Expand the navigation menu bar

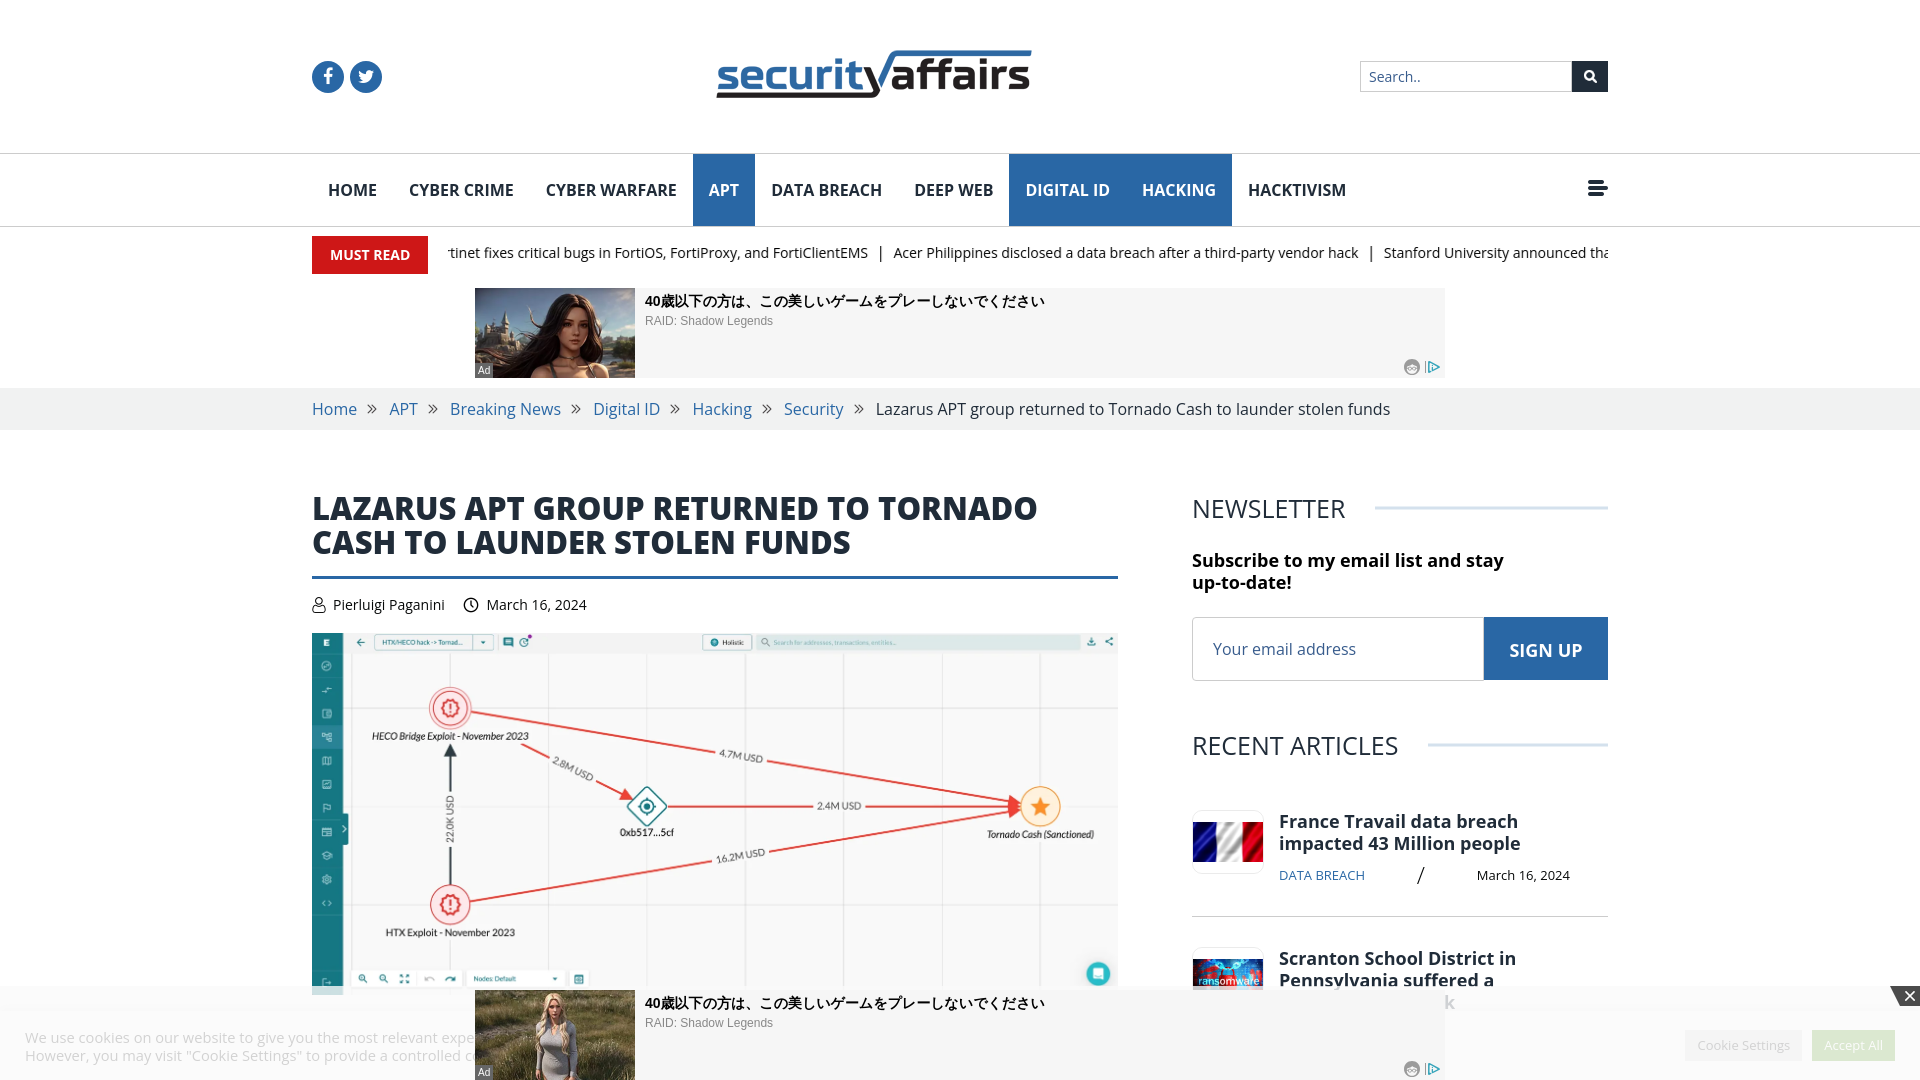click(x=1597, y=187)
